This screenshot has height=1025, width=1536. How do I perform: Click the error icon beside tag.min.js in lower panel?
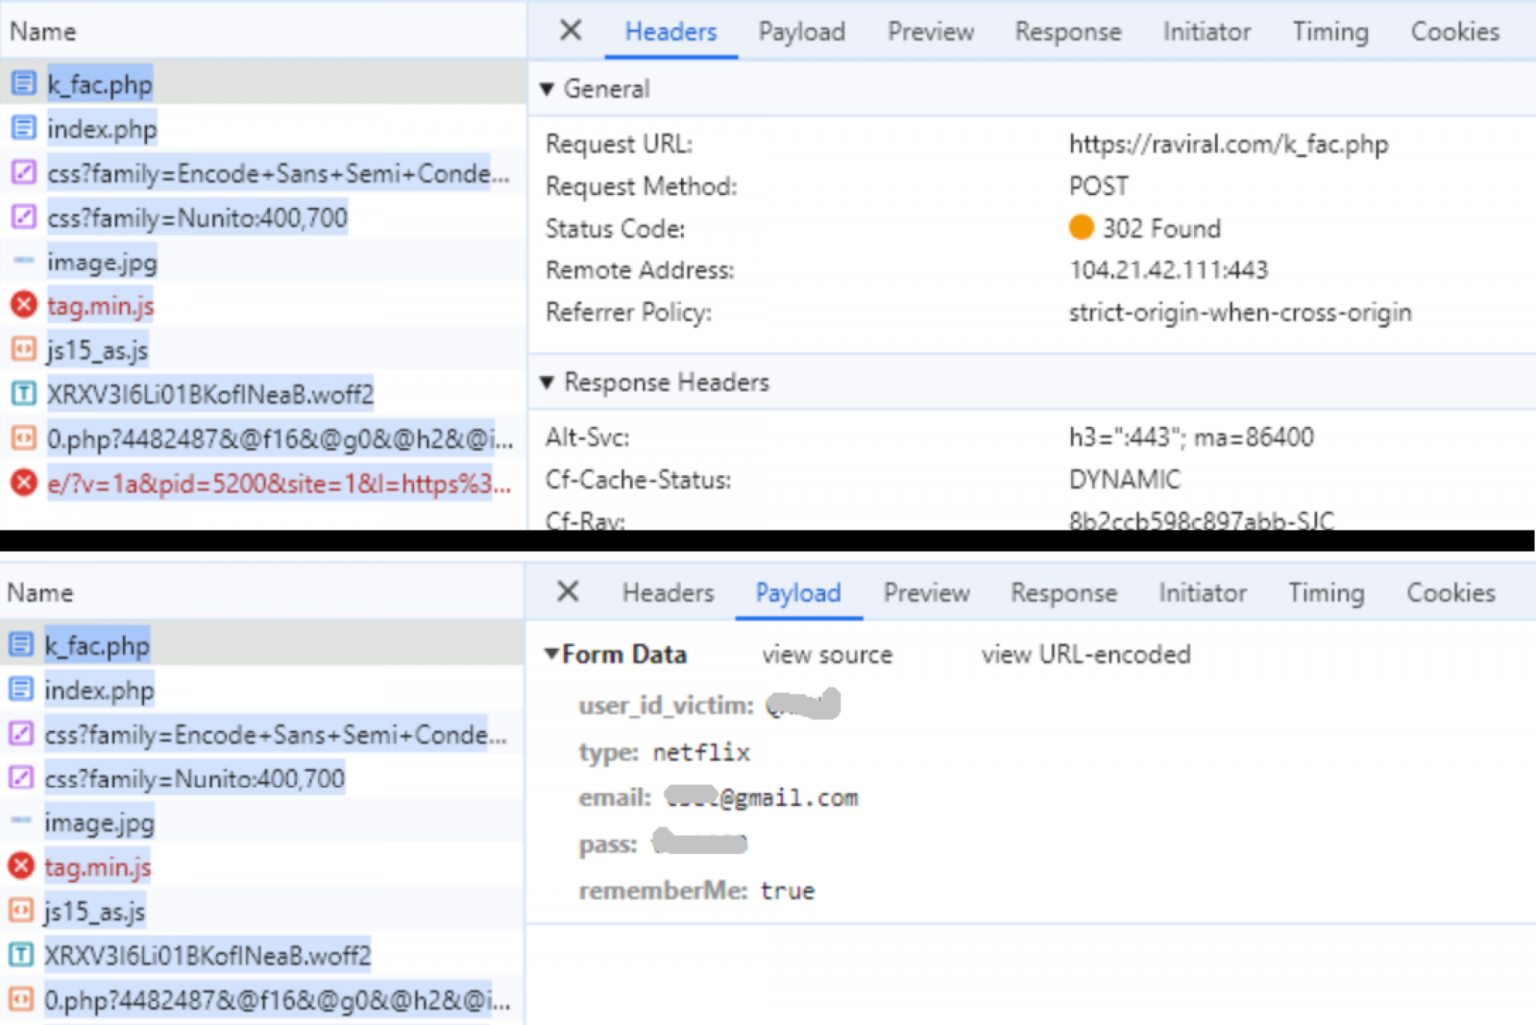(x=21, y=865)
